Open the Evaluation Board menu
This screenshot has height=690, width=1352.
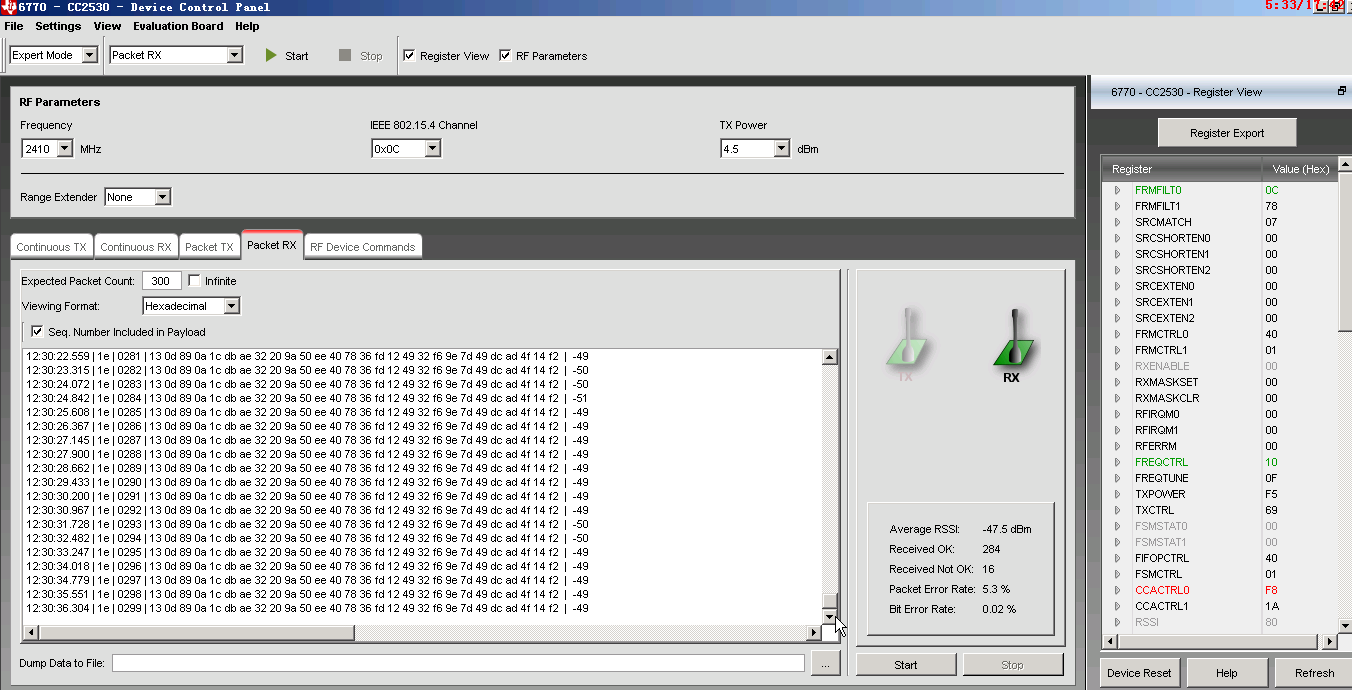(x=178, y=26)
